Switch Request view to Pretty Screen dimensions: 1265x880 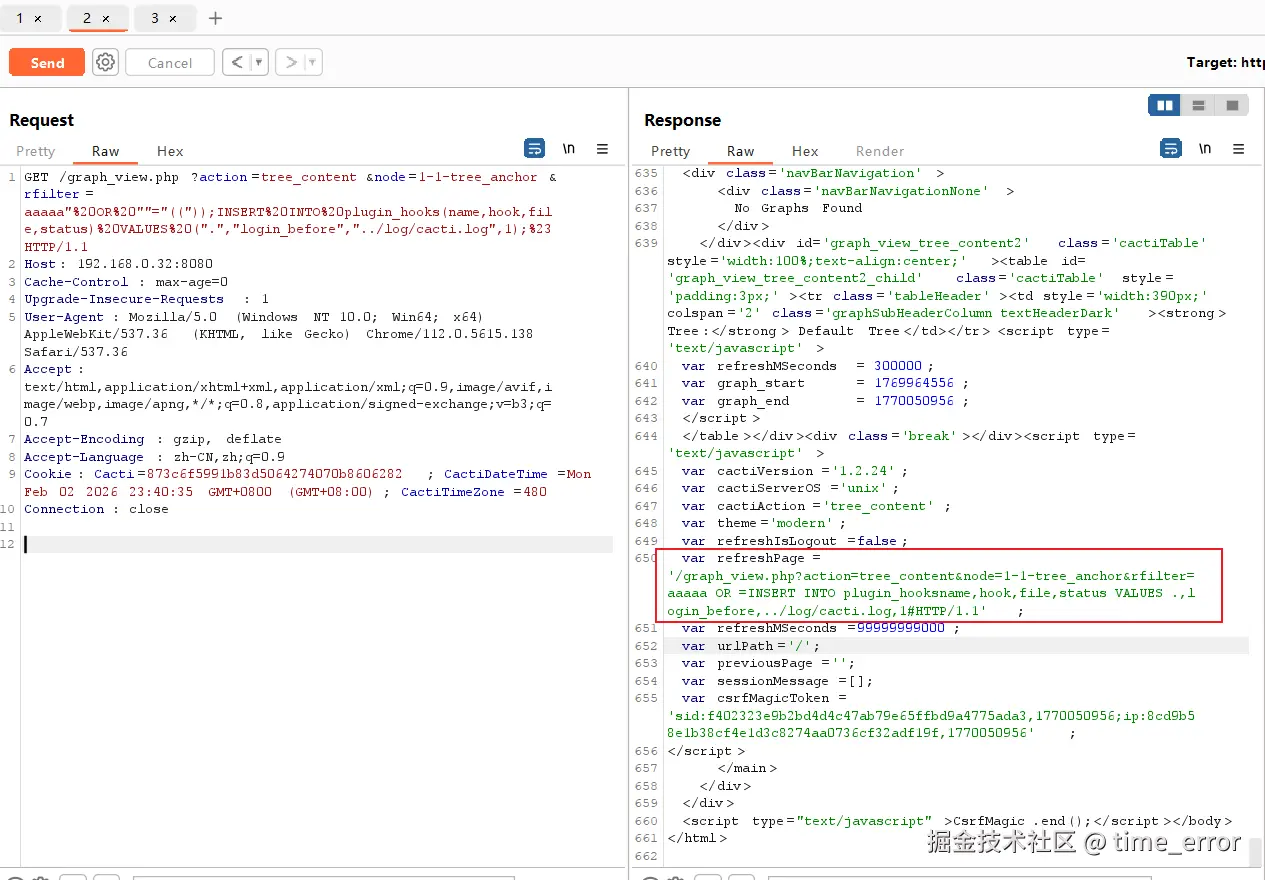coord(36,151)
